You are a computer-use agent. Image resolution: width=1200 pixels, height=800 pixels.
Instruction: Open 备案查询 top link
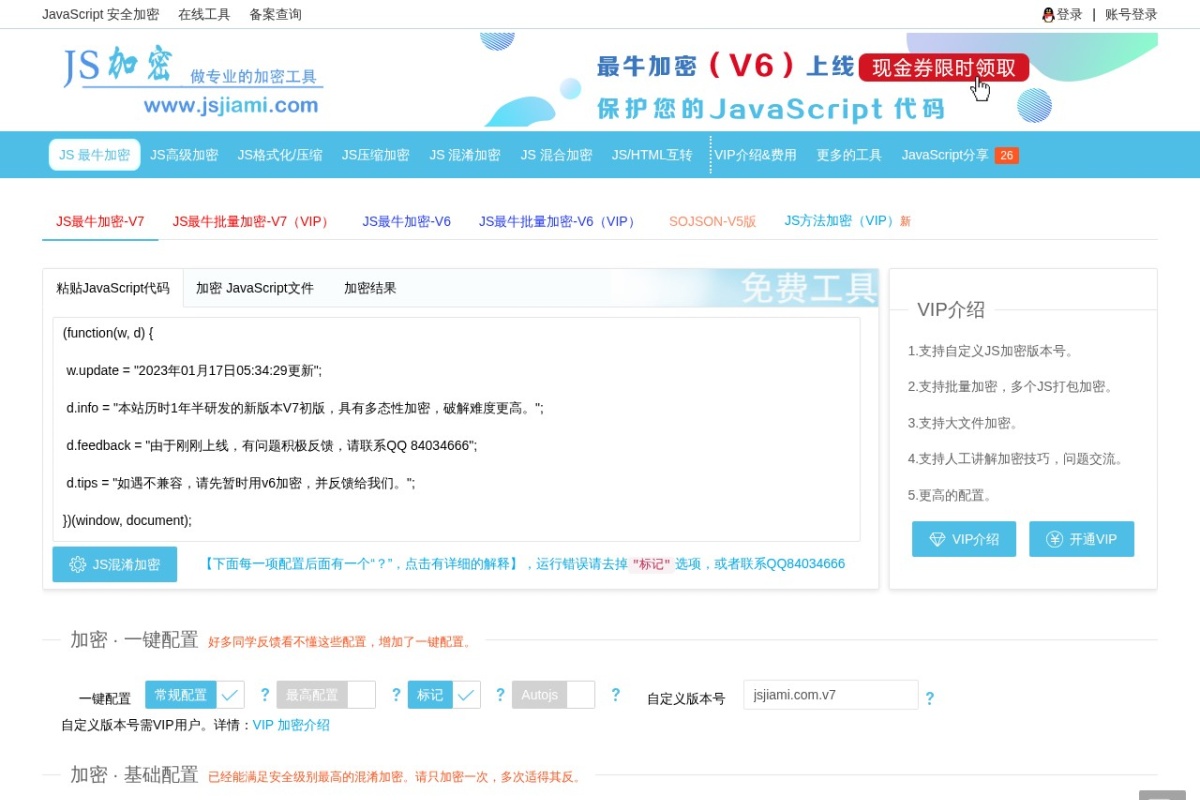[275, 15]
